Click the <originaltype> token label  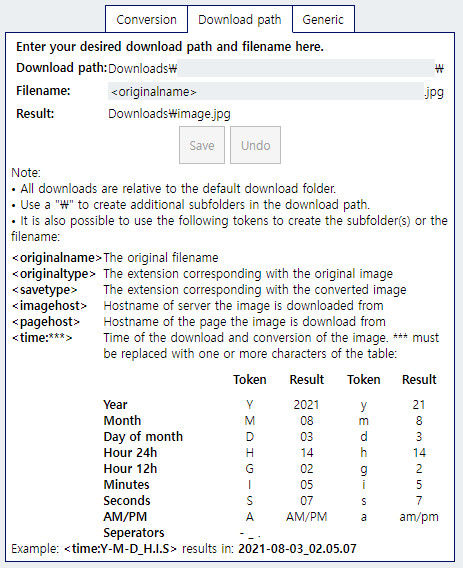[x=54, y=274]
